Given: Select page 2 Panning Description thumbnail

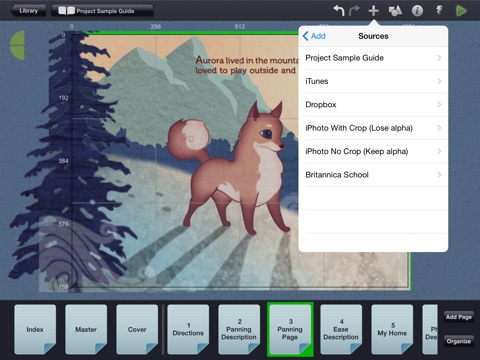Looking at the screenshot, I should coord(239,329).
